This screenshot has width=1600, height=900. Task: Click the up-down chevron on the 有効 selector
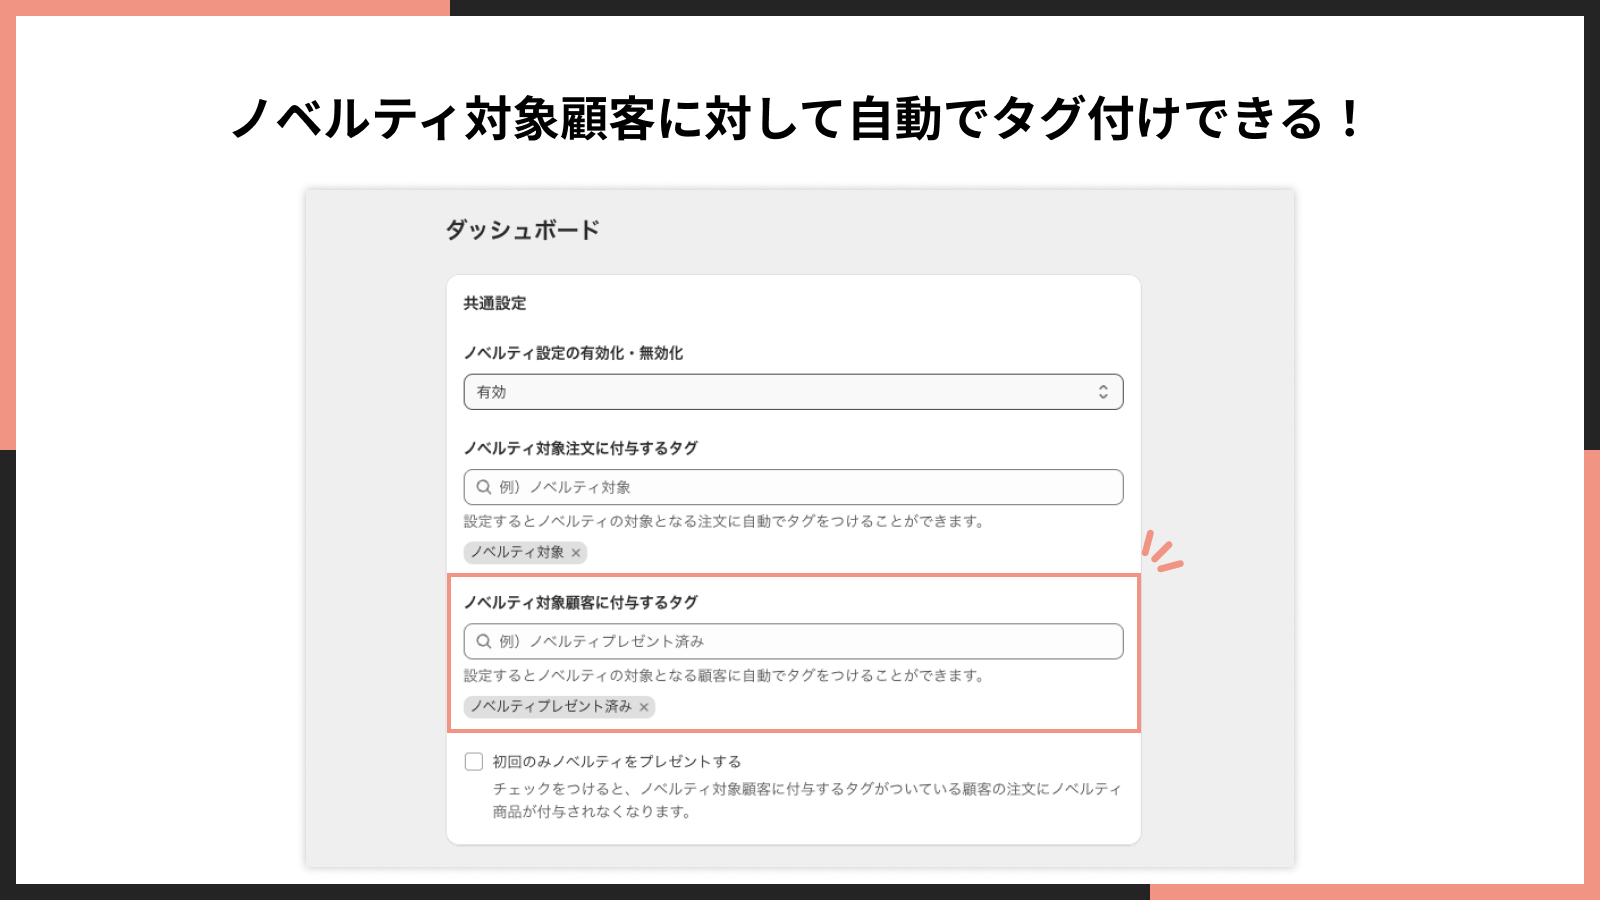coord(1104,391)
